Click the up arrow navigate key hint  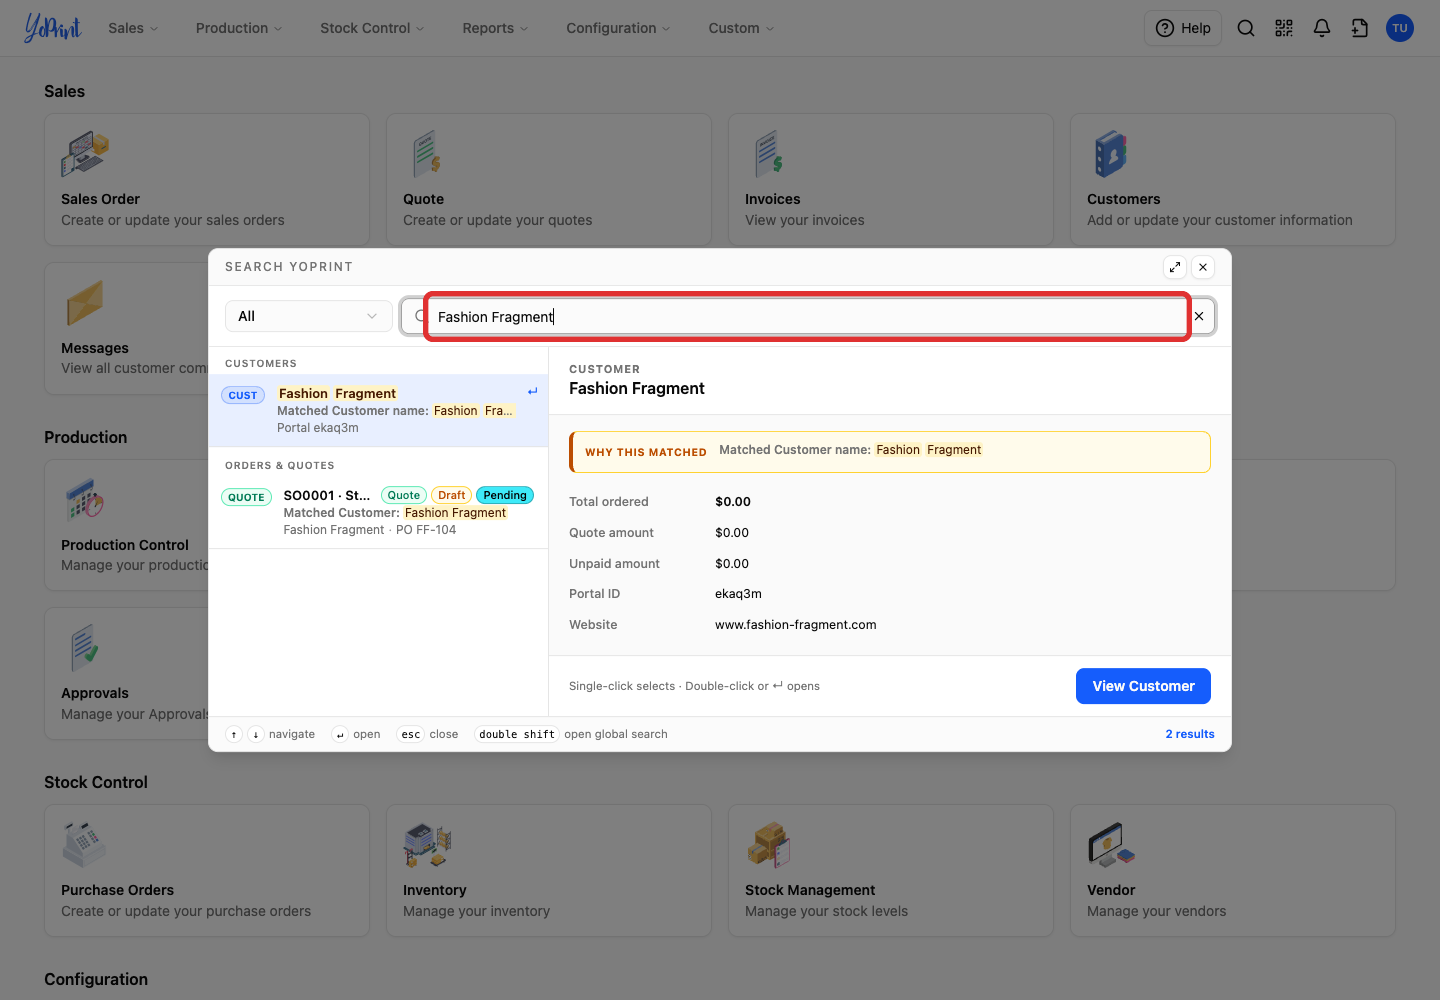pos(234,734)
